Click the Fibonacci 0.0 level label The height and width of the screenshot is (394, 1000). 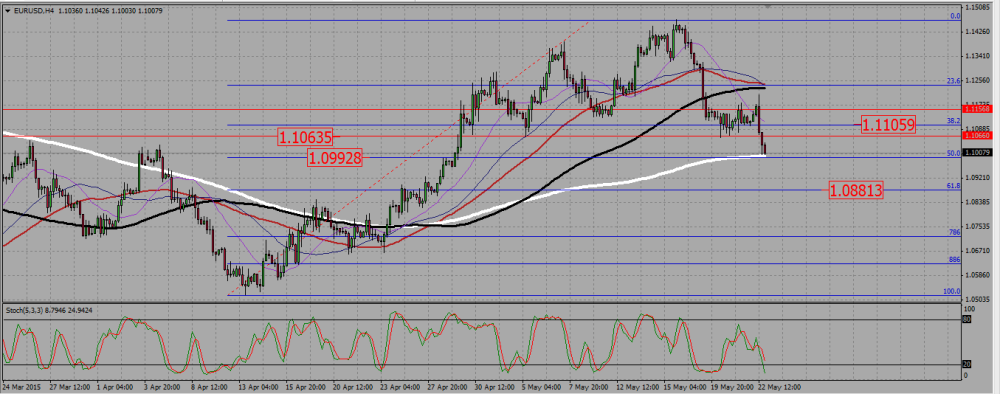(x=955, y=16)
